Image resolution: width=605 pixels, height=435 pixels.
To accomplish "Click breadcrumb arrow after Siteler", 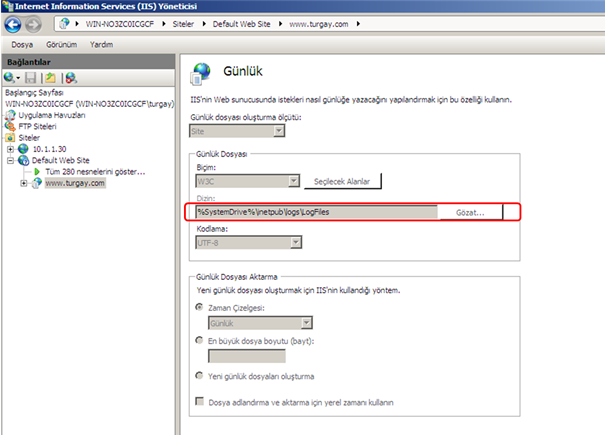I will [x=204, y=24].
